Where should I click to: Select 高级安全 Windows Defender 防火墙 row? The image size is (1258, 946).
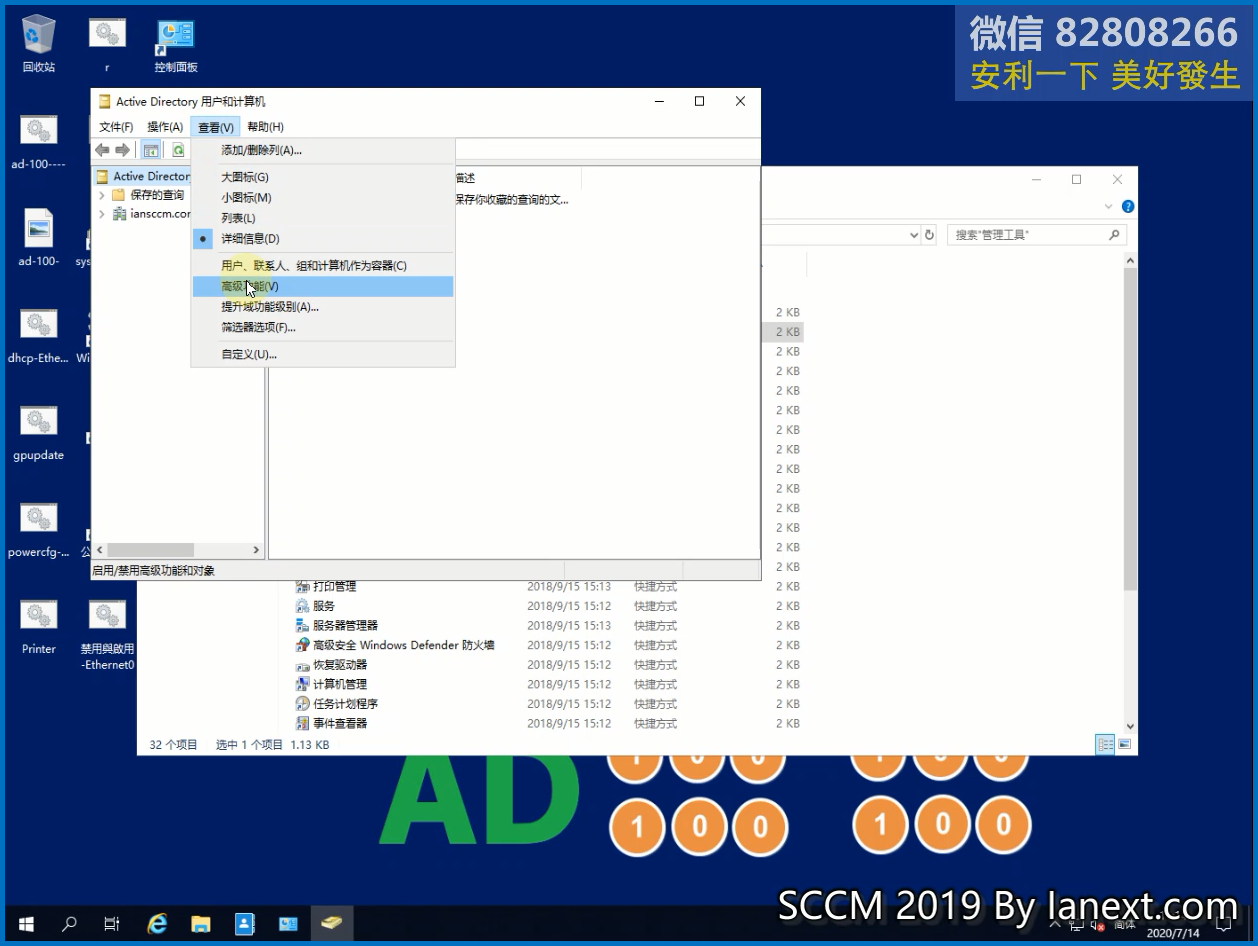coord(548,645)
